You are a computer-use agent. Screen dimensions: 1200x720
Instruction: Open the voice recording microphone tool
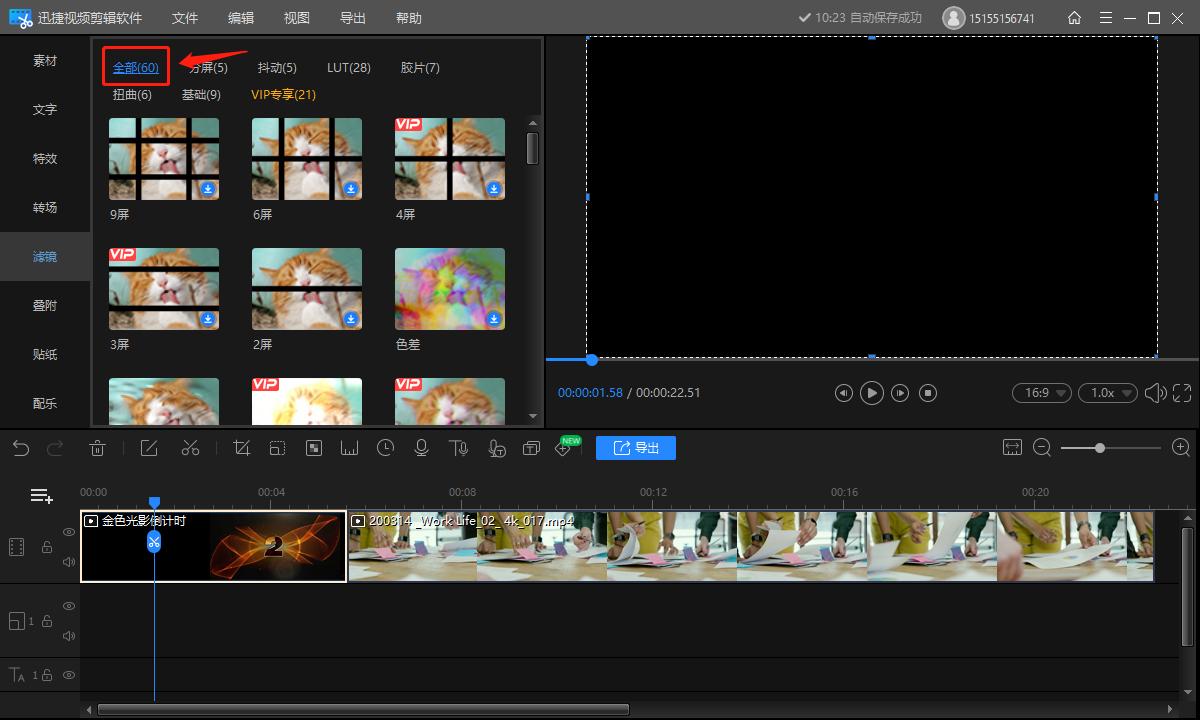[421, 448]
